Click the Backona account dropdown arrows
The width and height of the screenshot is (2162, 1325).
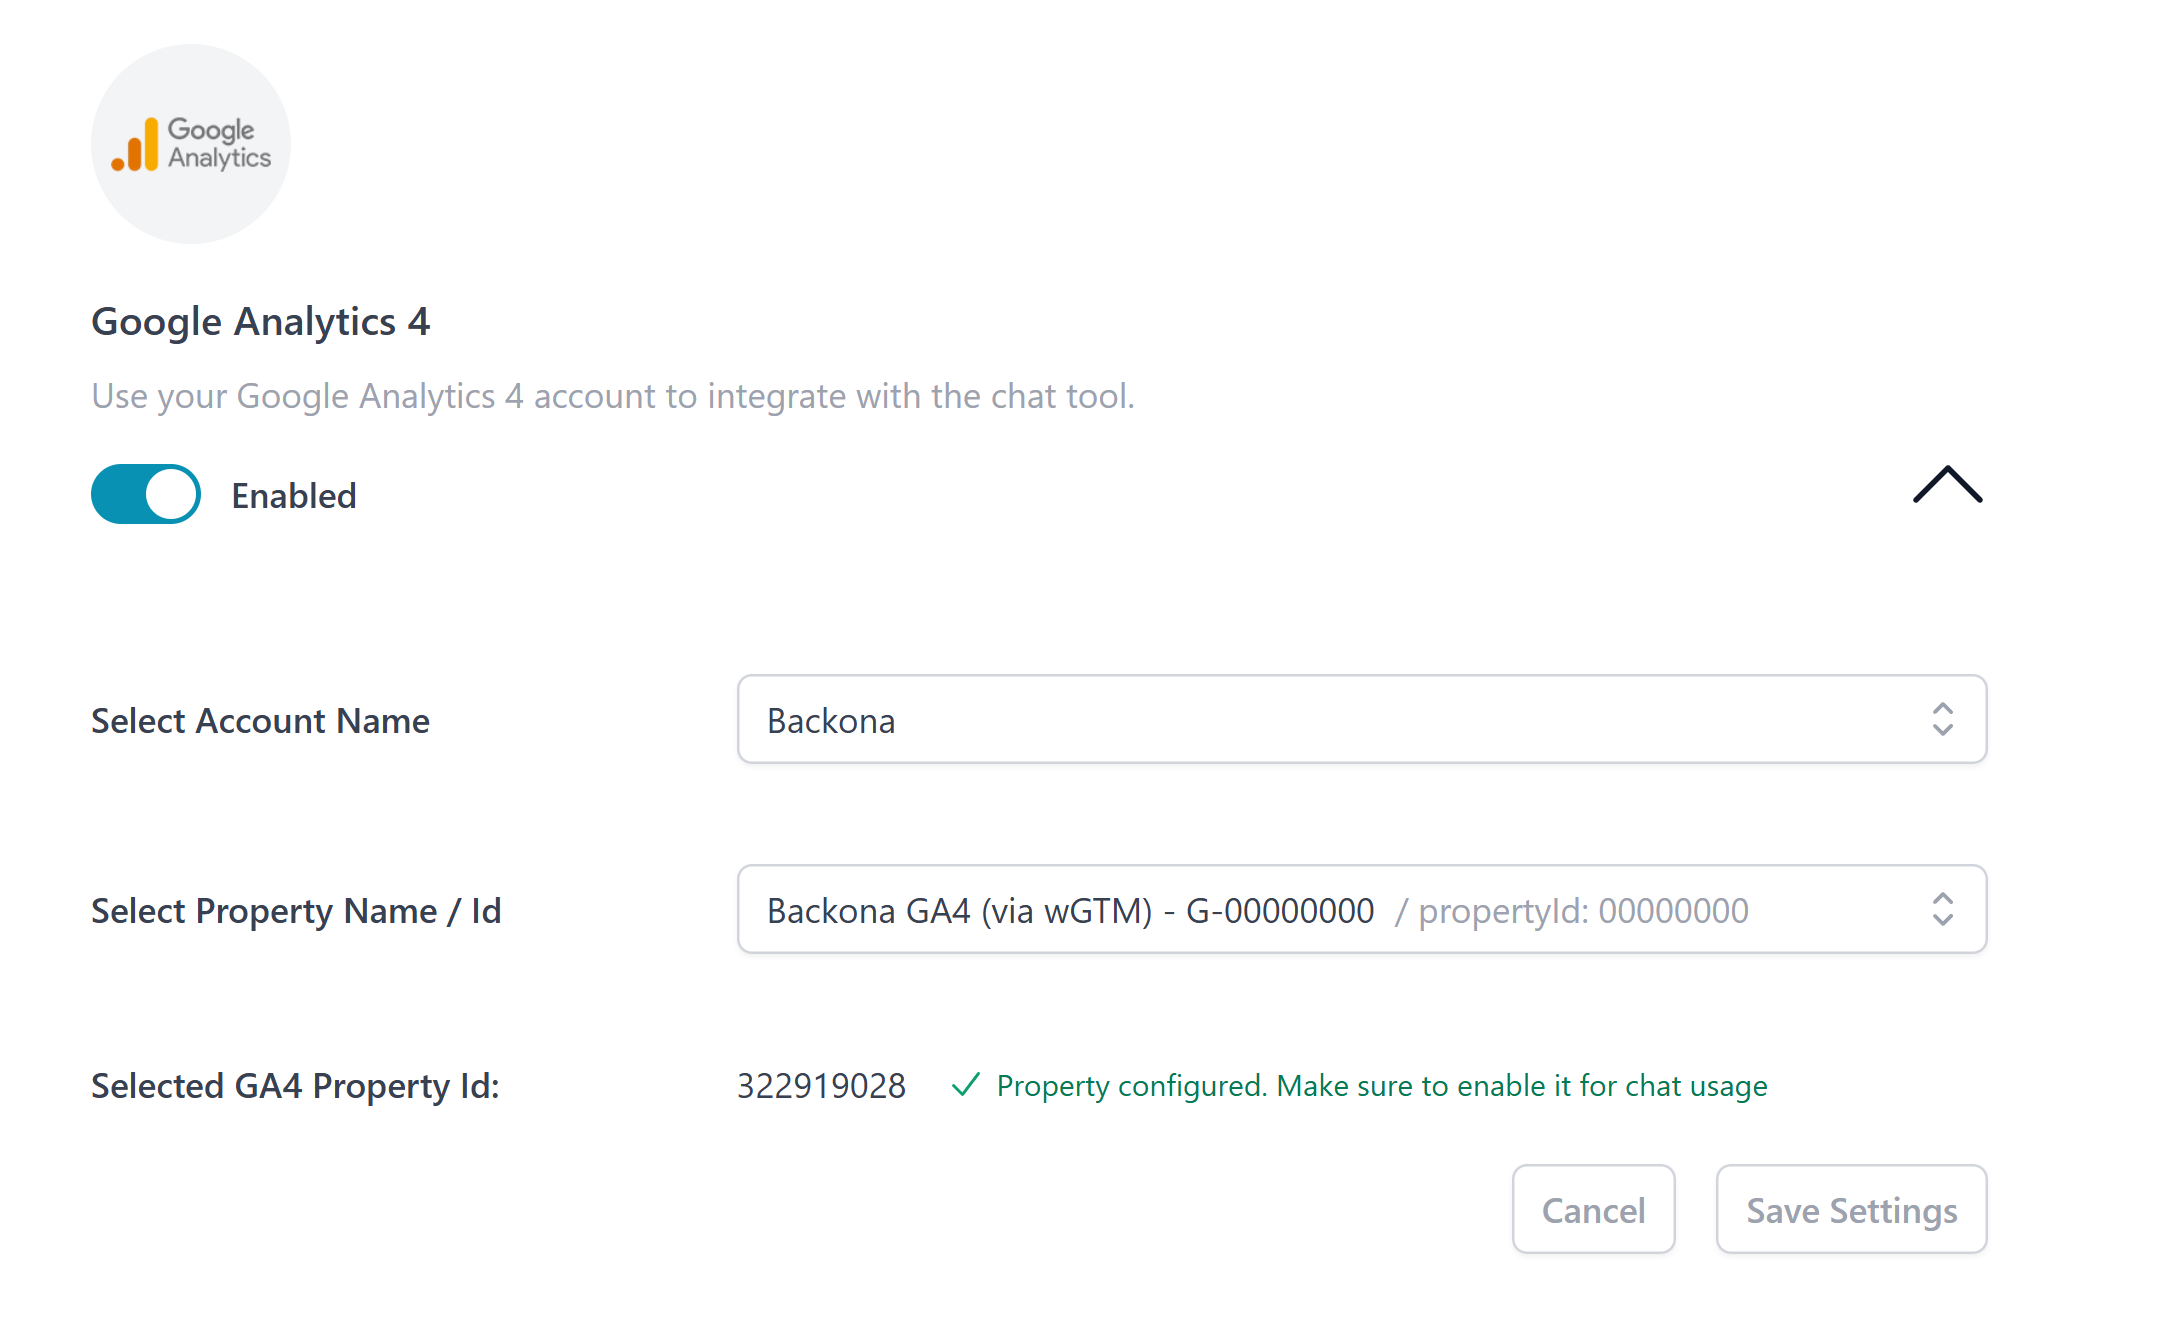point(1942,719)
